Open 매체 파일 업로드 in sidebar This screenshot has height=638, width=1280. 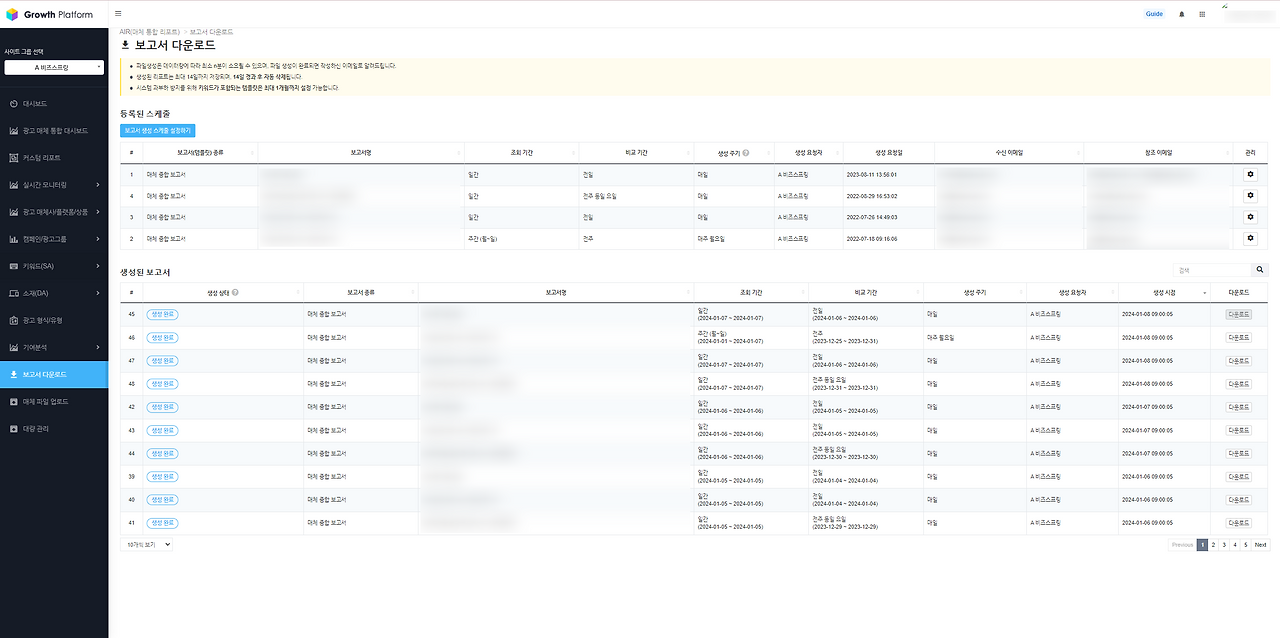coord(54,401)
